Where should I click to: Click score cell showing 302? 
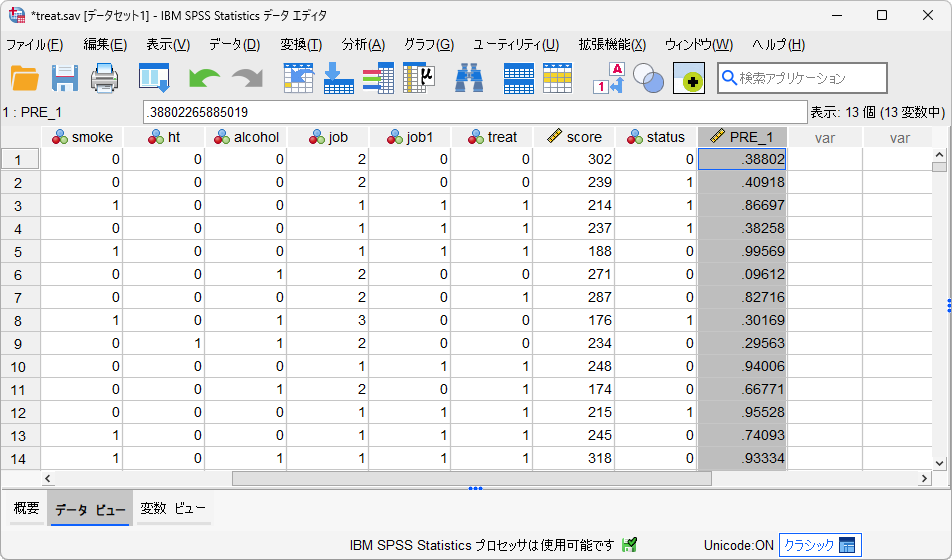coord(574,159)
